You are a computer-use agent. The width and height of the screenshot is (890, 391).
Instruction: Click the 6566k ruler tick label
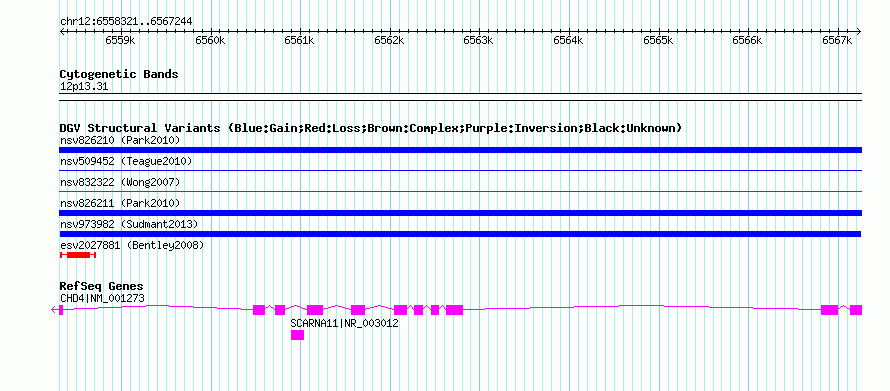pyautogui.click(x=748, y=40)
